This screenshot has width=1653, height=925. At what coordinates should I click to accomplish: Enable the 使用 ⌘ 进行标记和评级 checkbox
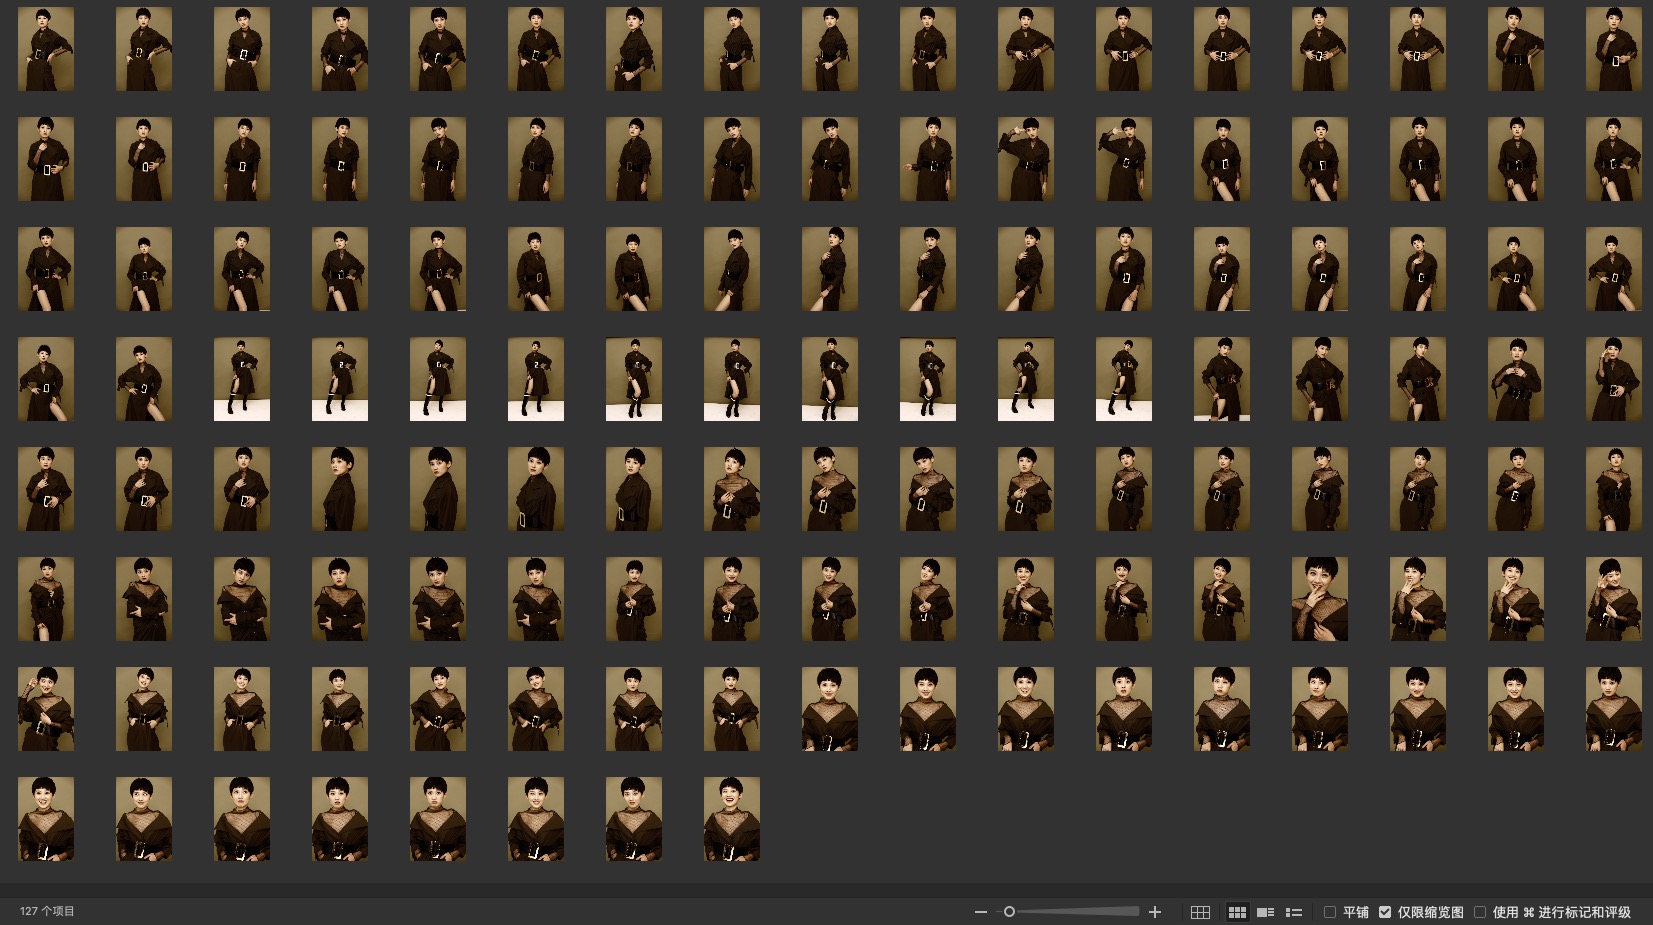[1480, 912]
